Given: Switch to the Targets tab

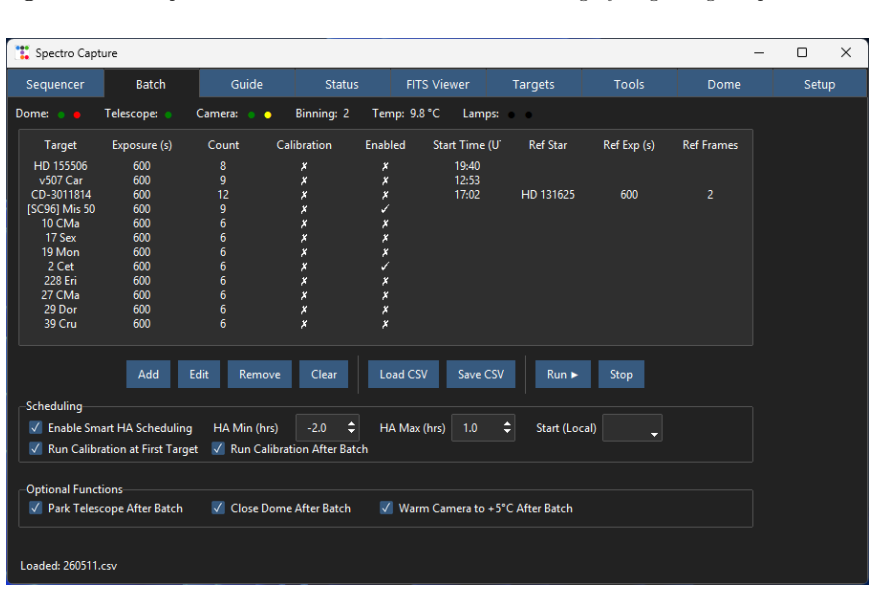Looking at the screenshot, I should pyautogui.click(x=533, y=84).
